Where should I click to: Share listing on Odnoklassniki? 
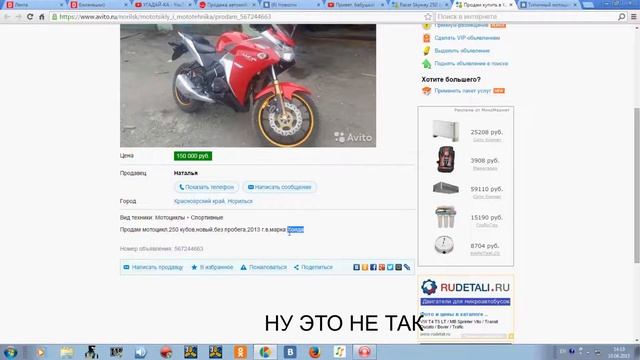point(365,267)
